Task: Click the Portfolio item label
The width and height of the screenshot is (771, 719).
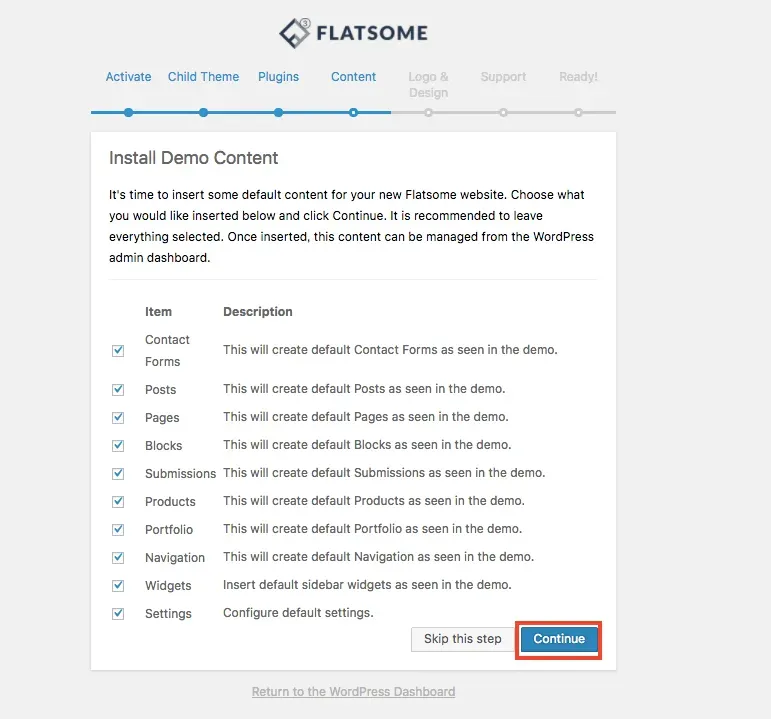Action: click(169, 530)
